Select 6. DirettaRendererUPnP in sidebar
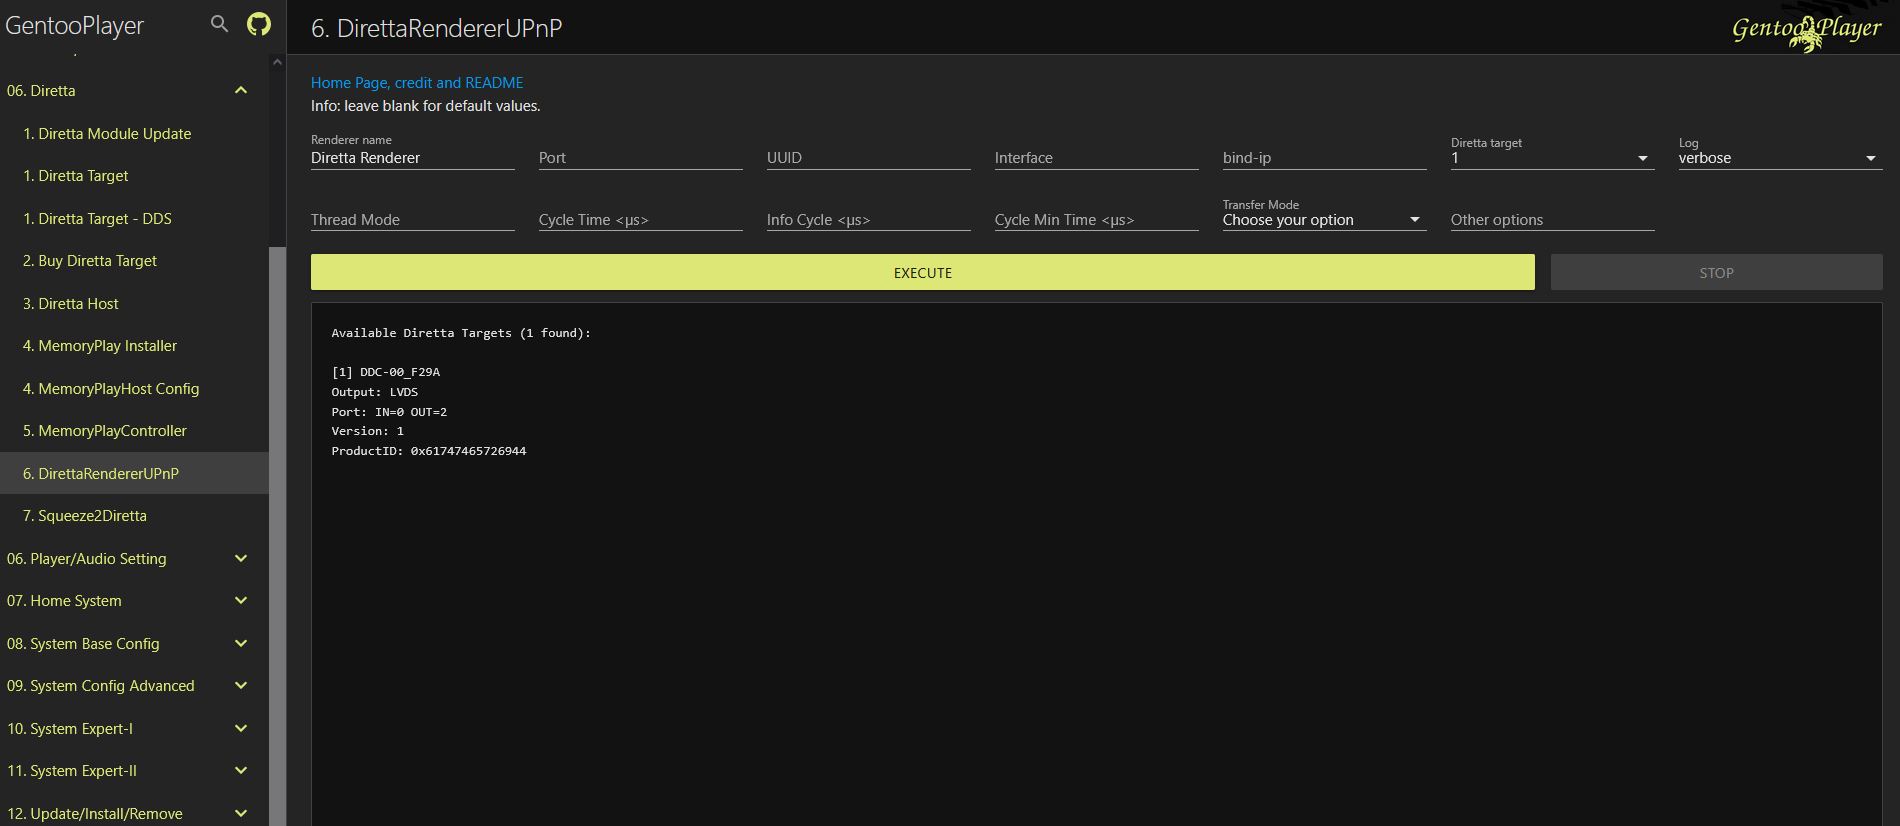The image size is (1900, 826). (134, 474)
